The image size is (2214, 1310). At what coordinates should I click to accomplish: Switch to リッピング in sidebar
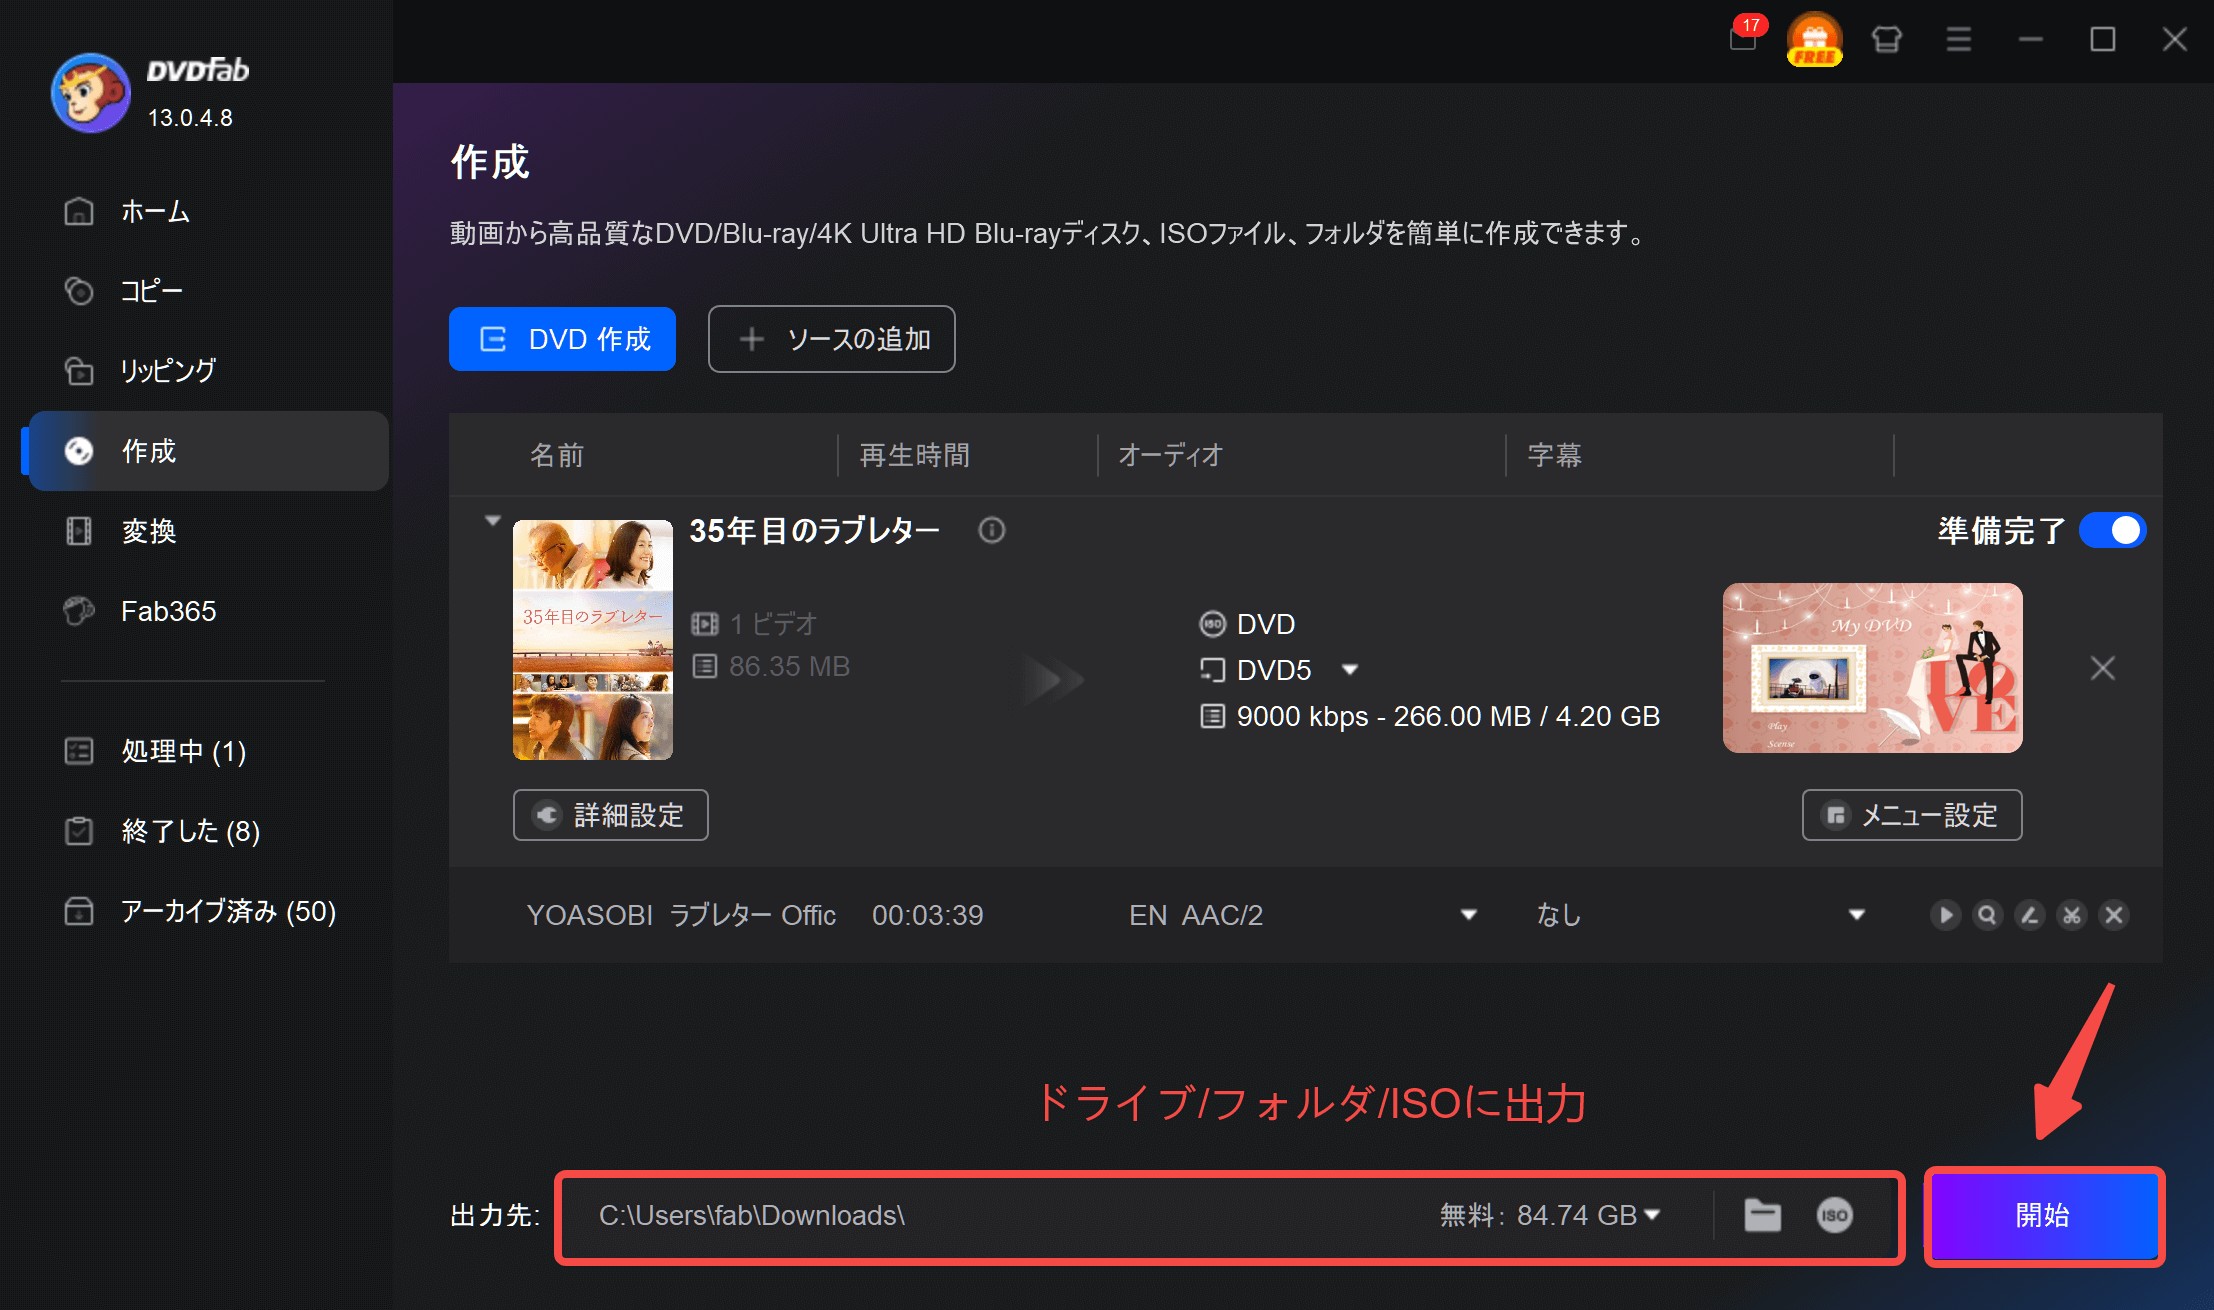coord(168,371)
